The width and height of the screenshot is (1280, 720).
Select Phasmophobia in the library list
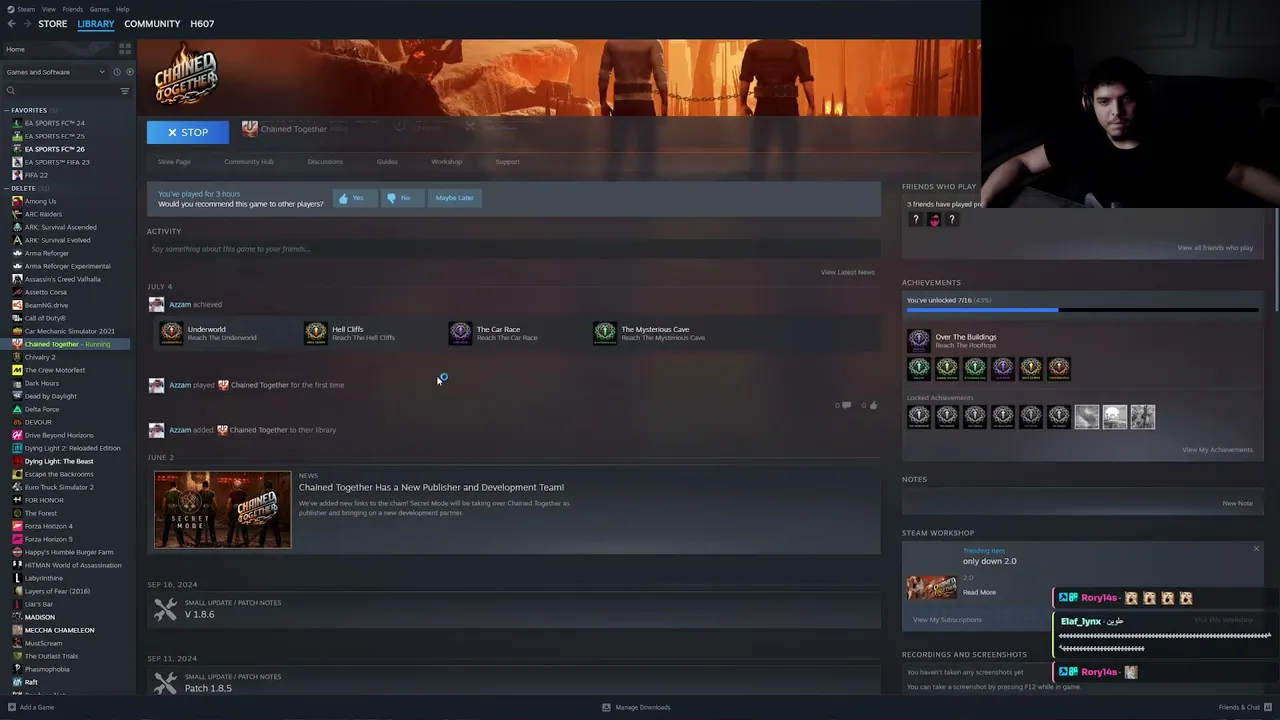click(47, 669)
